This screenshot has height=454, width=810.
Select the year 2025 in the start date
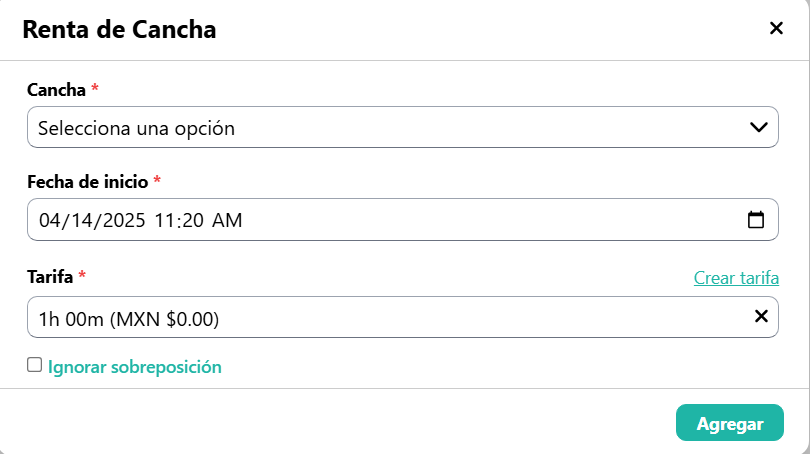click(120, 220)
